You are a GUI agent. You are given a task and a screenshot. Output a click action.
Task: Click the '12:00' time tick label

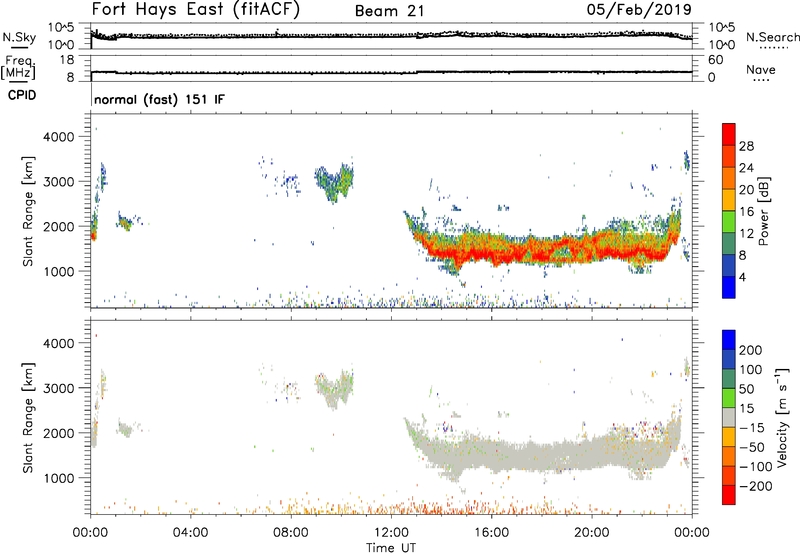(x=391, y=533)
